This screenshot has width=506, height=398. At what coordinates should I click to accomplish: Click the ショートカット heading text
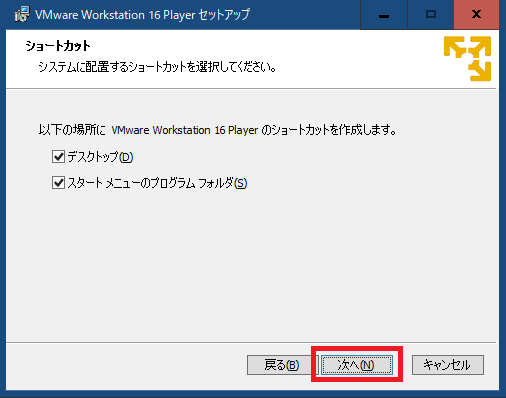click(x=58, y=46)
